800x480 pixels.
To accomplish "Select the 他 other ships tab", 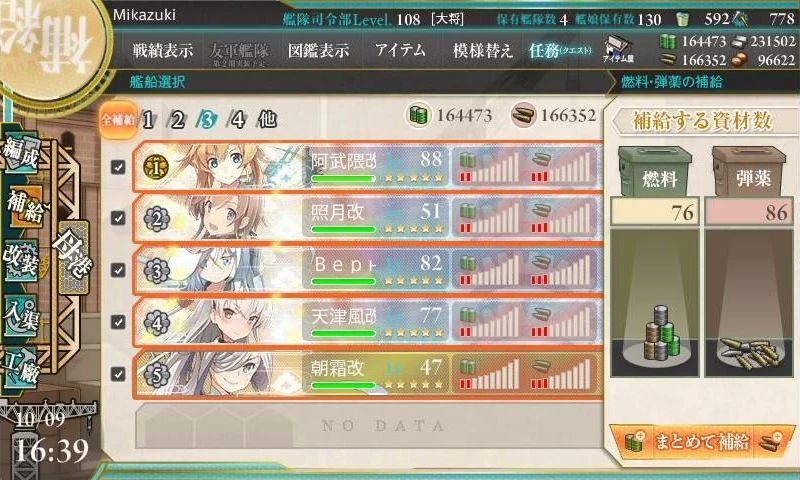I will (x=267, y=119).
